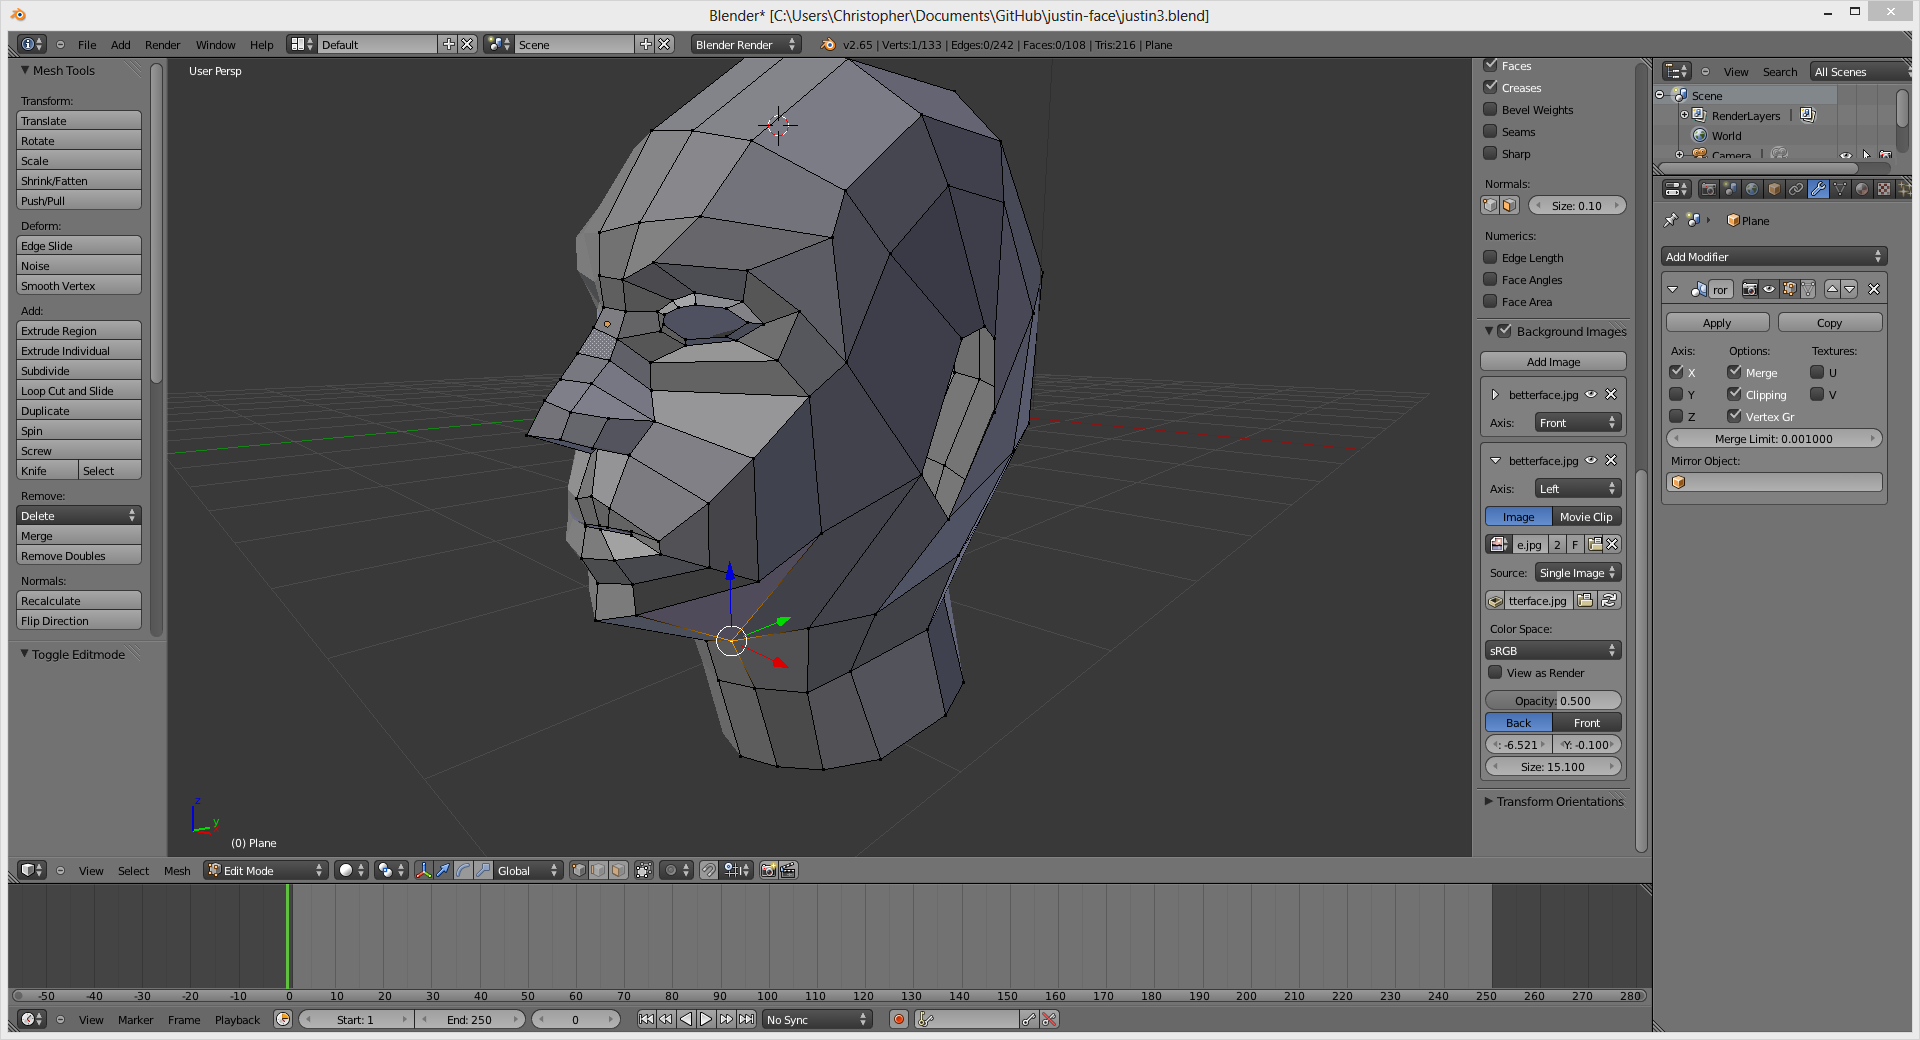
Task: Disable the Creases checkbox
Action: pos(1490,87)
